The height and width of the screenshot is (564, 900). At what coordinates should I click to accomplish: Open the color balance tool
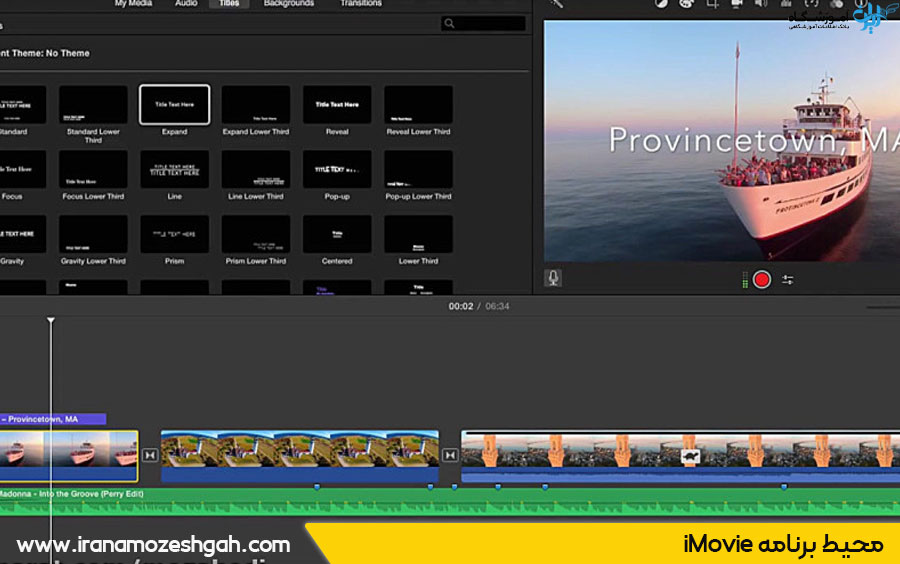pos(661,3)
